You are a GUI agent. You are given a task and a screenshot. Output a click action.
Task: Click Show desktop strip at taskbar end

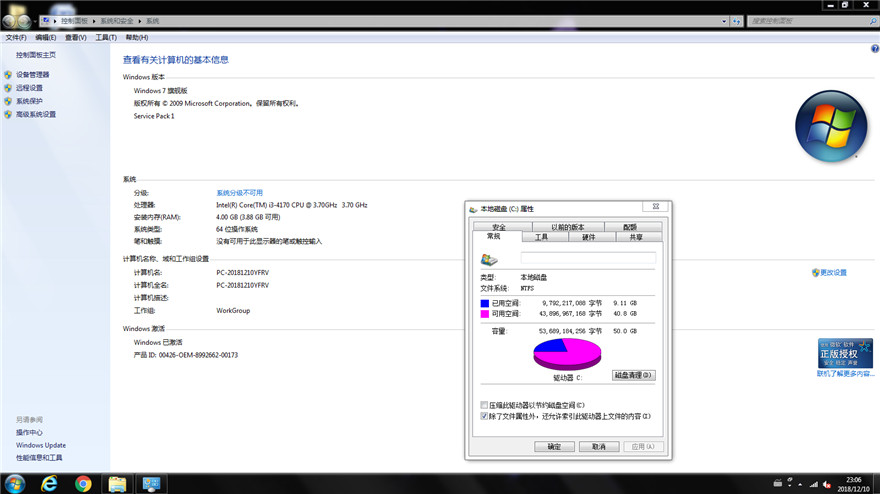(x=876, y=484)
